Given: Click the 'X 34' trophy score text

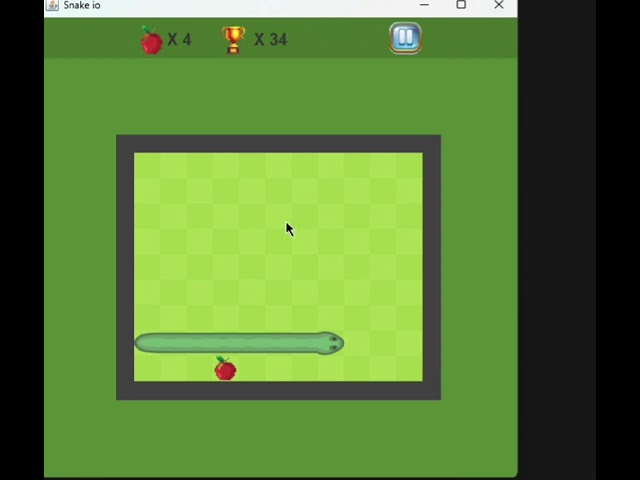Looking at the screenshot, I should 271,40.
